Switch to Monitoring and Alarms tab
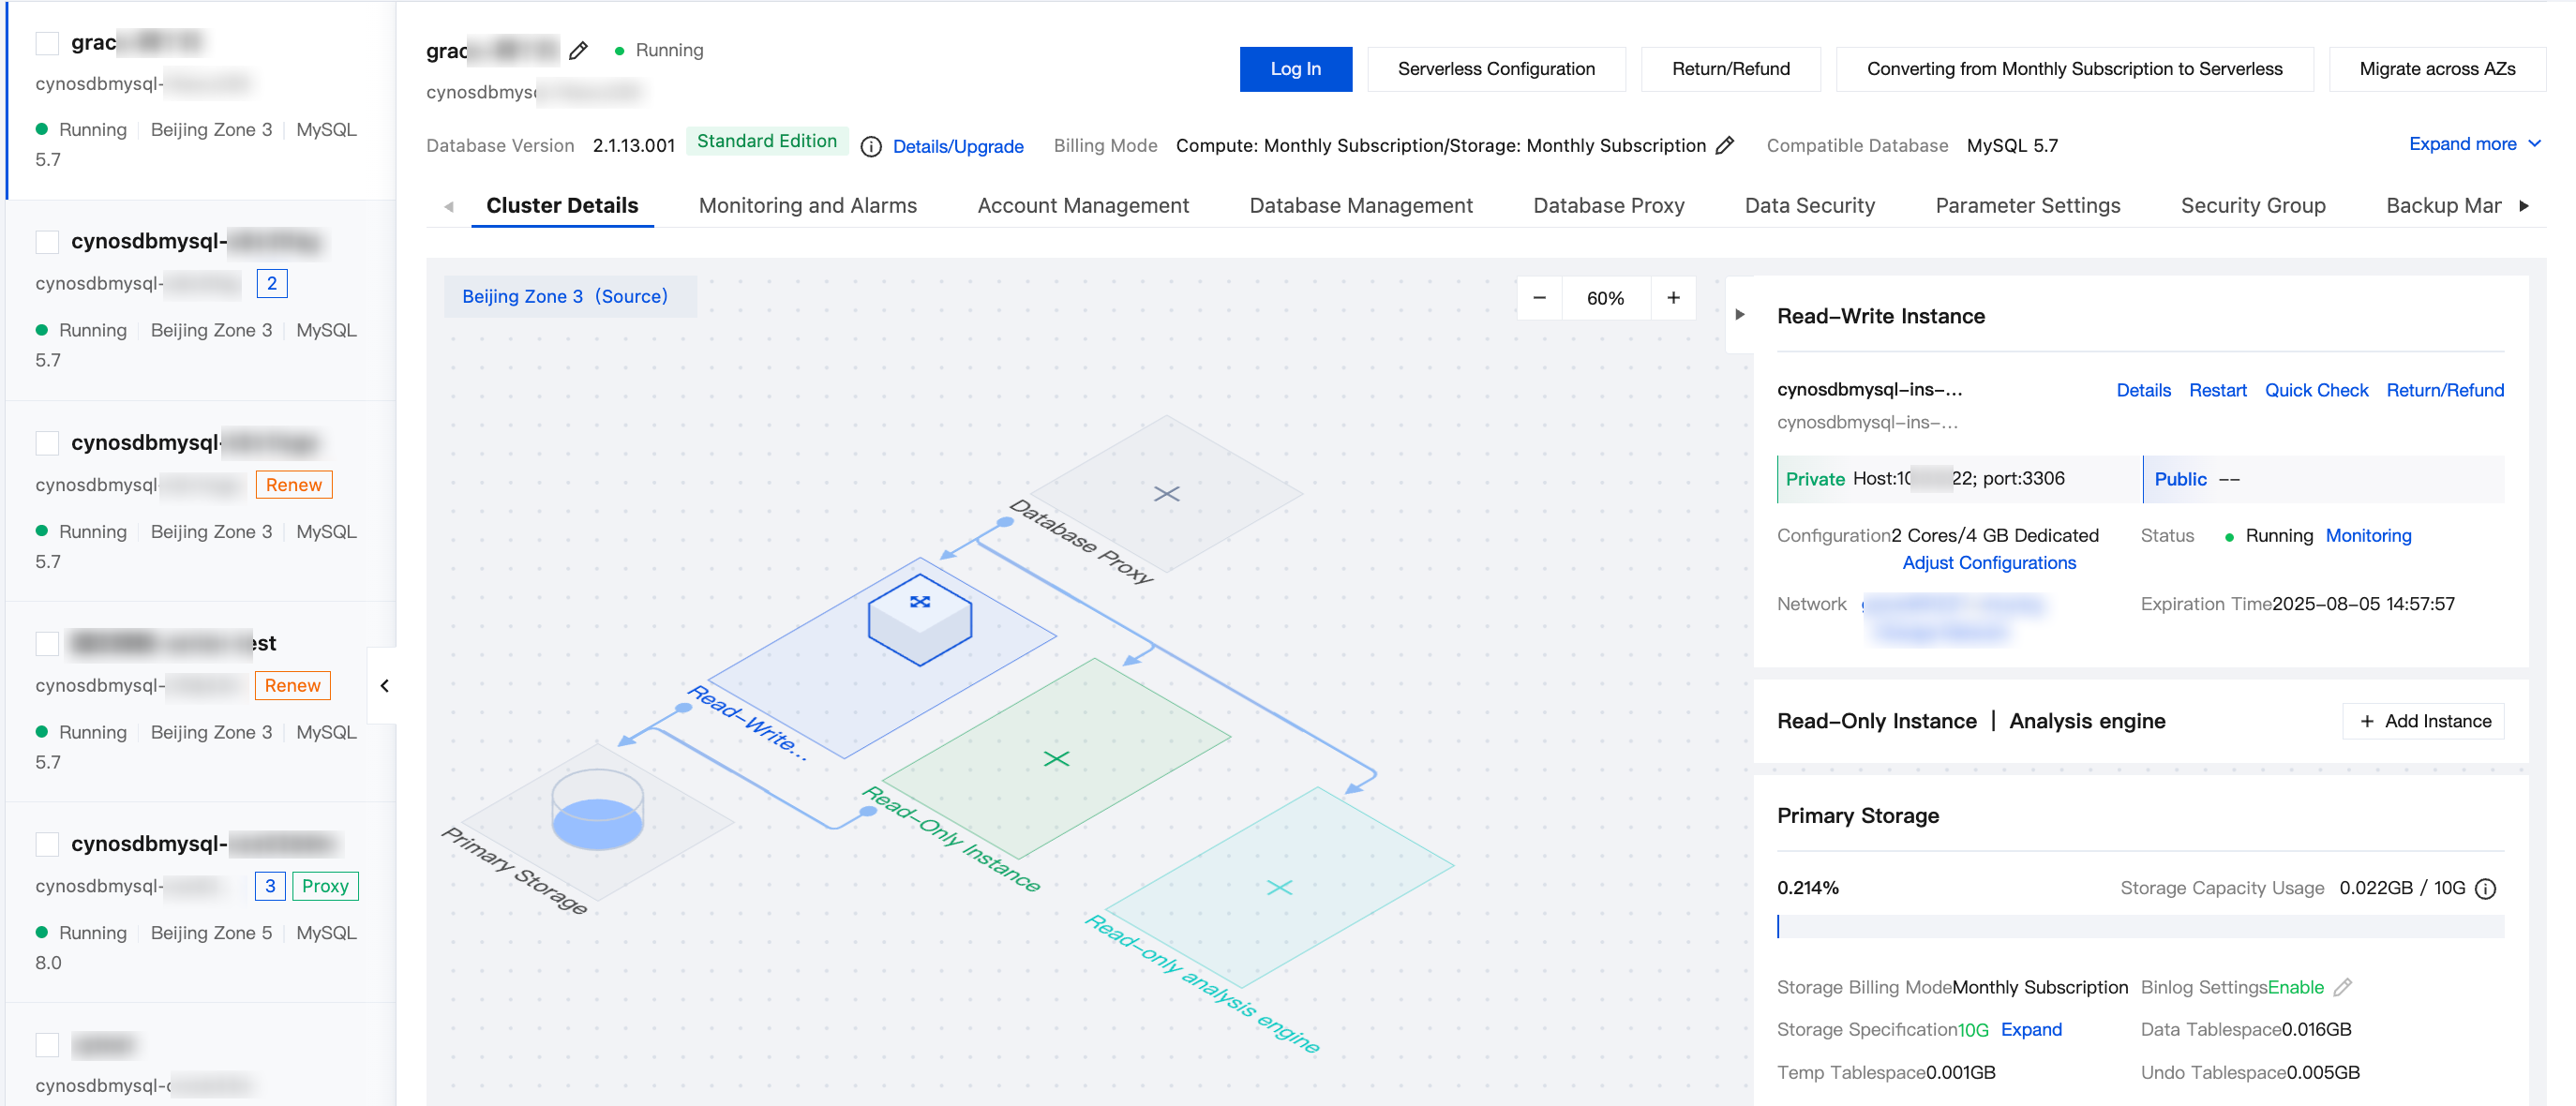Screen dimensions: 2576x1106 point(807,205)
